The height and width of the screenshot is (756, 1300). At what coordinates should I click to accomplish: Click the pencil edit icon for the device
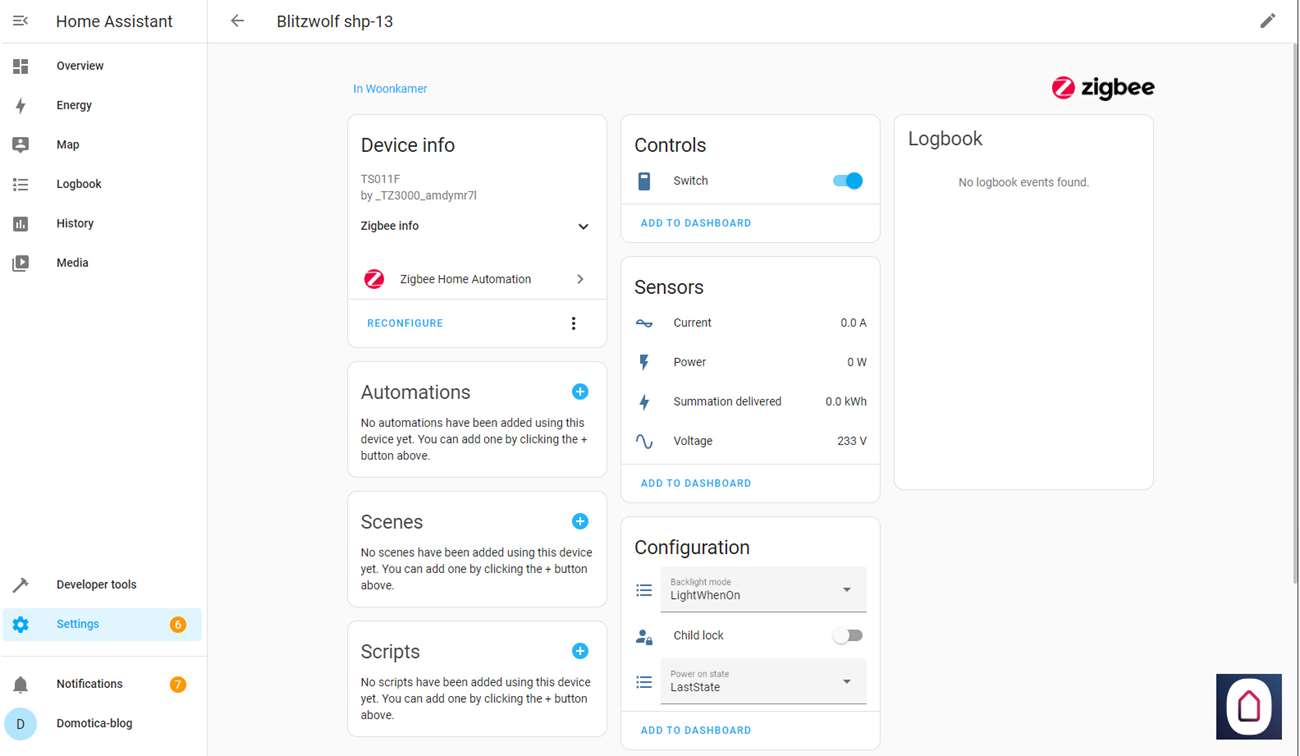click(x=1267, y=21)
